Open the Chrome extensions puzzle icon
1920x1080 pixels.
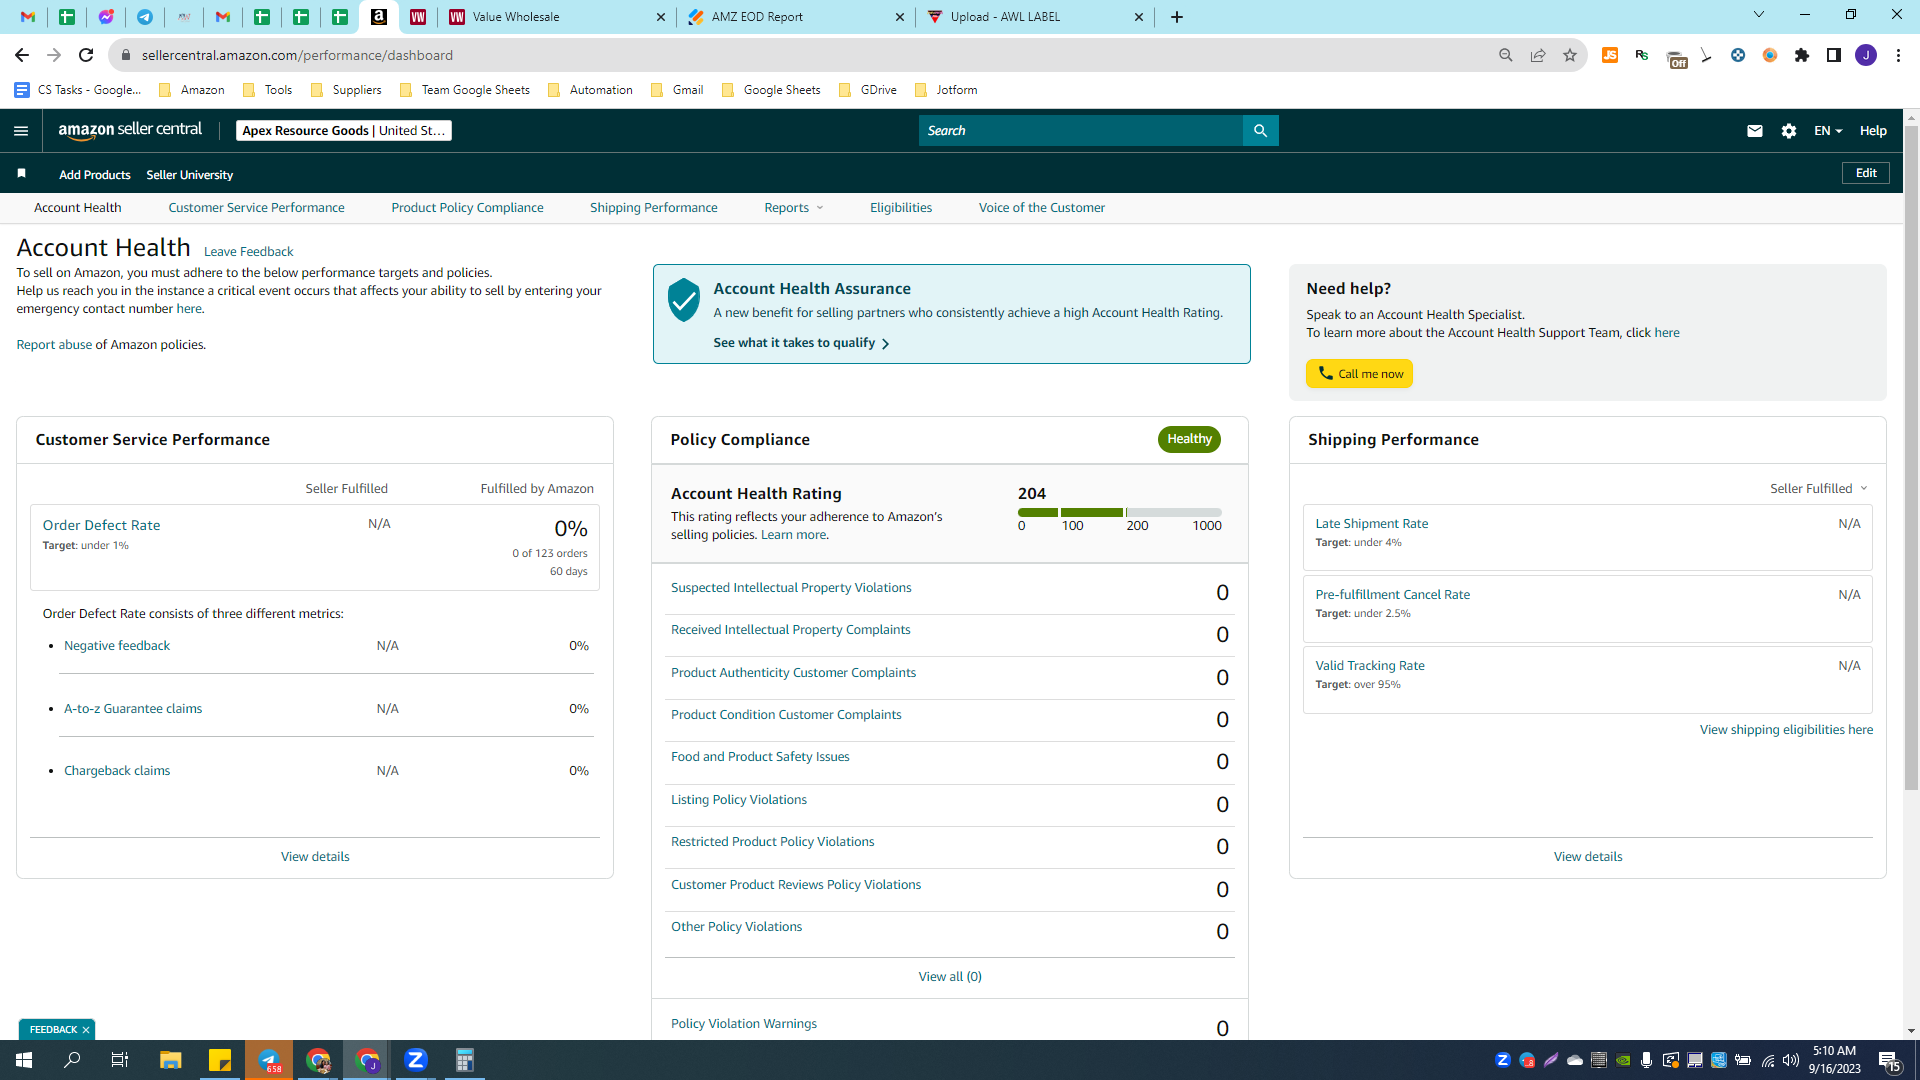coord(1802,55)
